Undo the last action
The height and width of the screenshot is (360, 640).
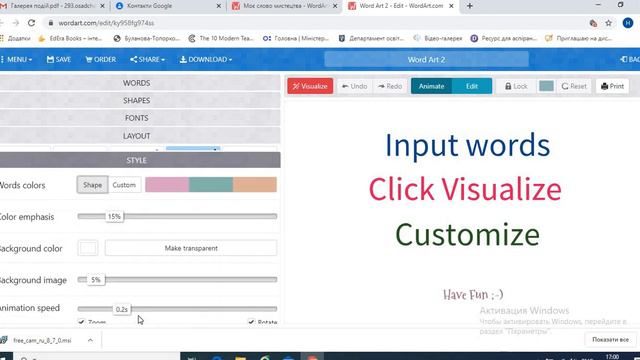[354, 86]
